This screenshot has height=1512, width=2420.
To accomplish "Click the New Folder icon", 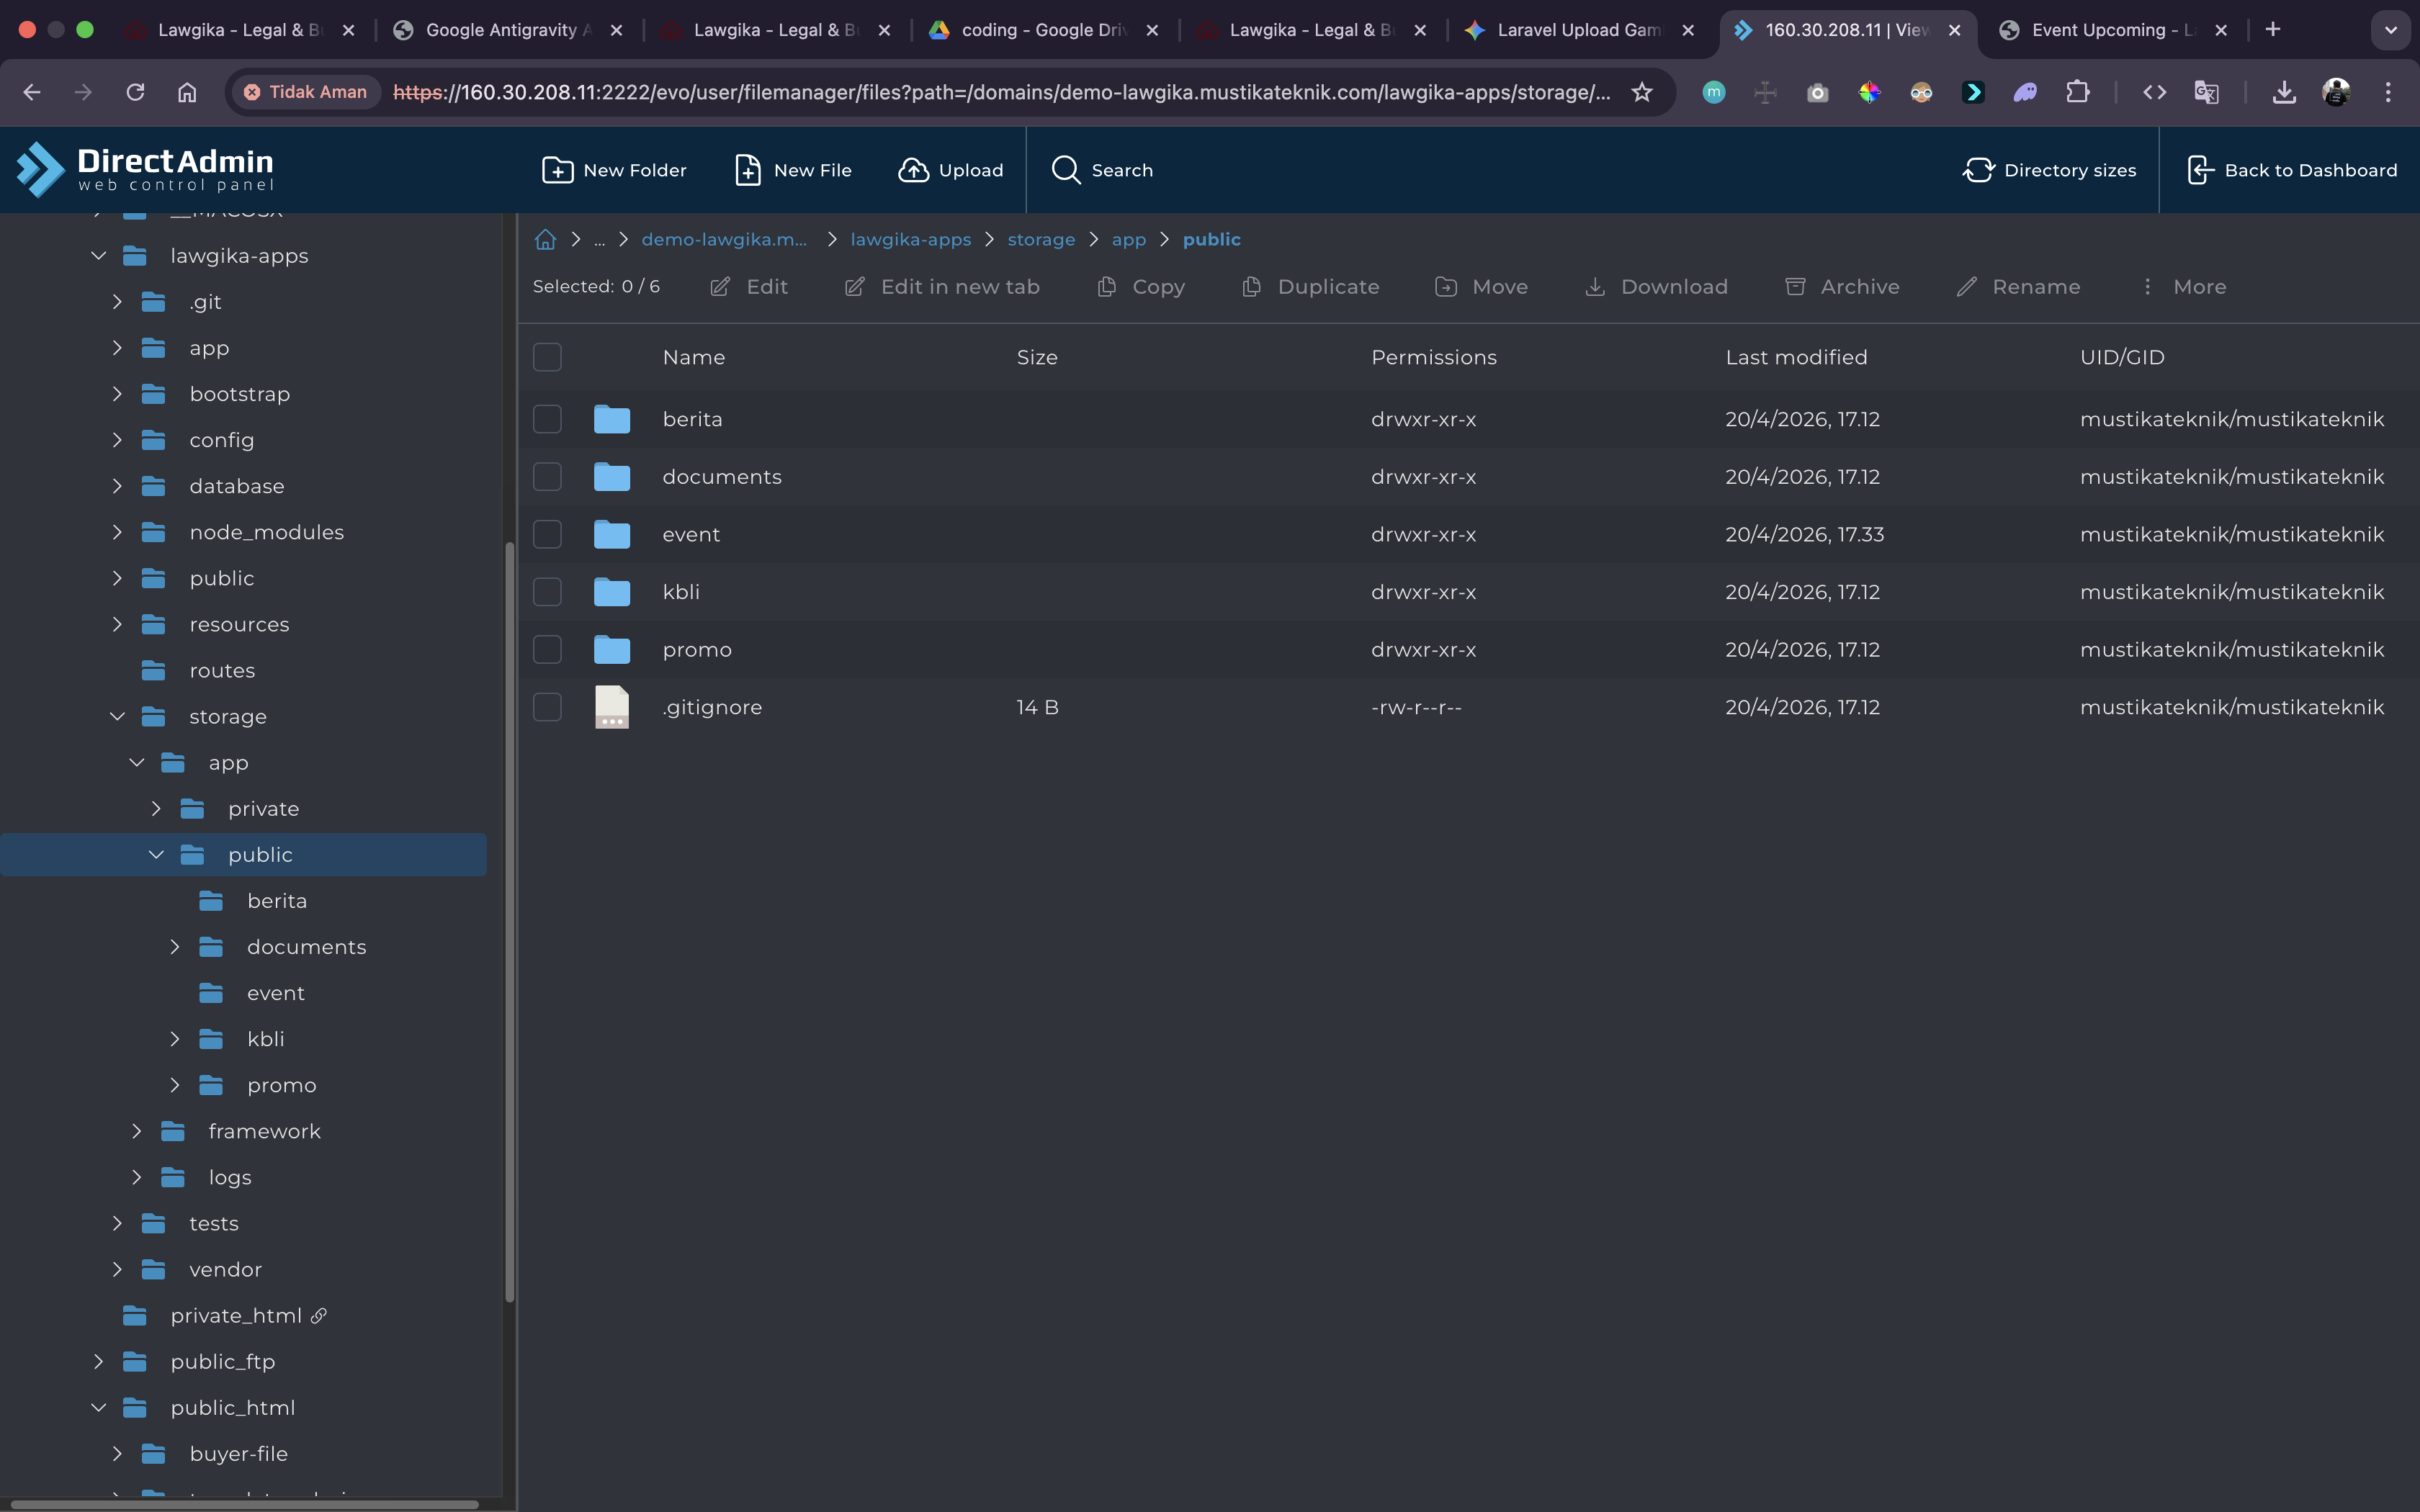I will [x=557, y=170].
